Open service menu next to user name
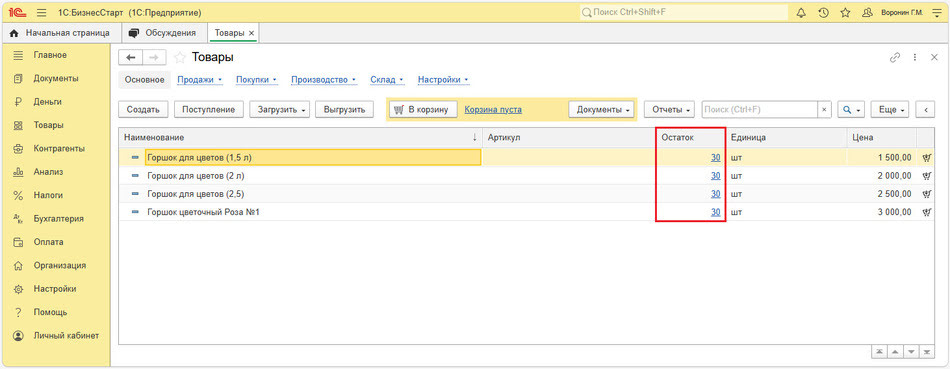 pos(937,13)
